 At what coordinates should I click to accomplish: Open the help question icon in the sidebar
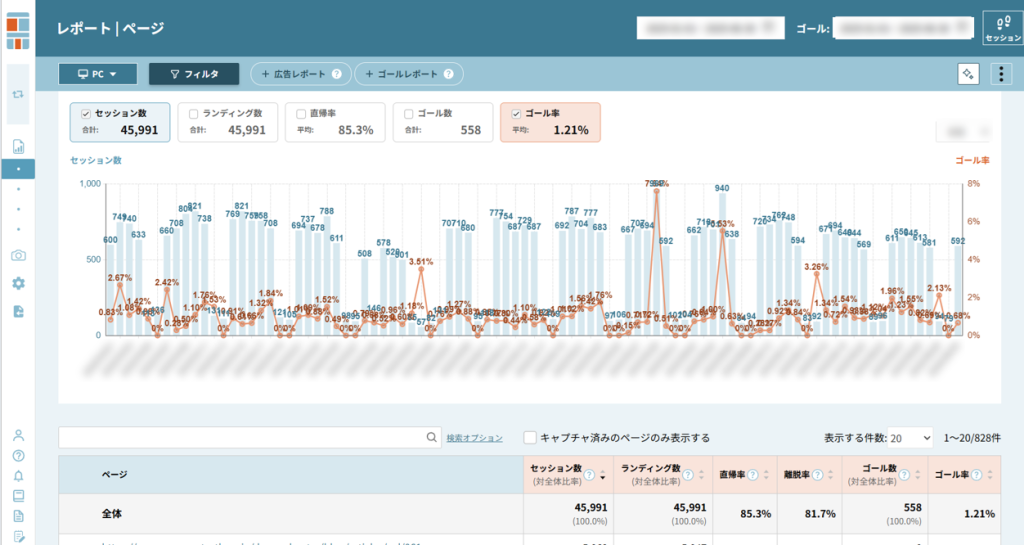pos(18,456)
